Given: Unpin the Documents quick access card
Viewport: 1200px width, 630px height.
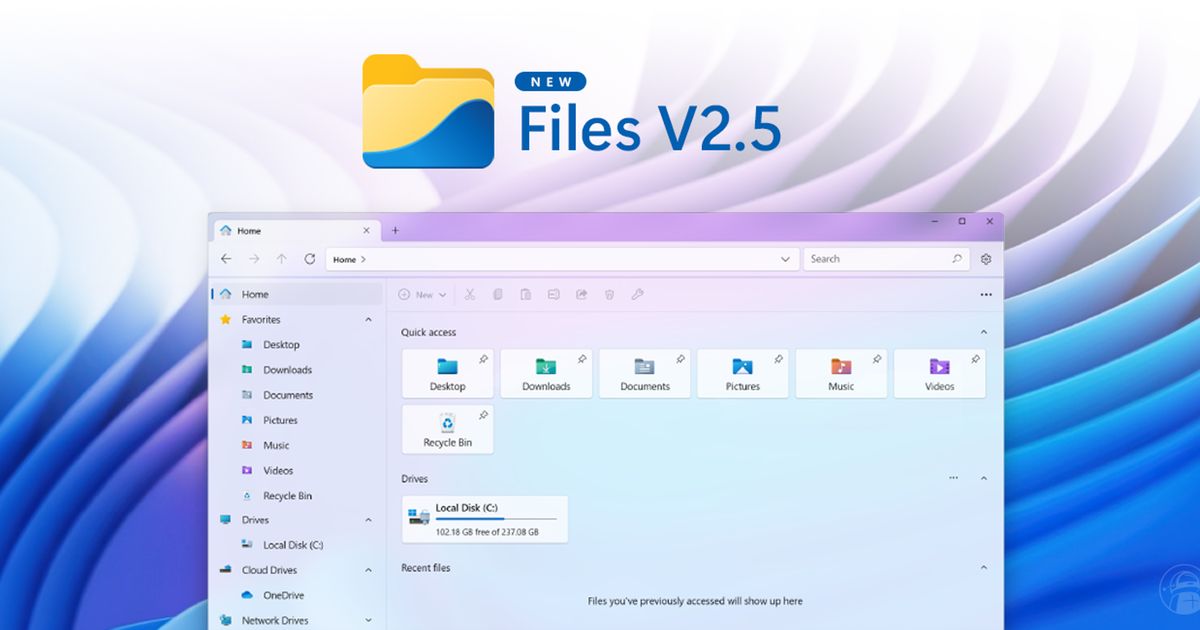Looking at the screenshot, I should point(680,359).
